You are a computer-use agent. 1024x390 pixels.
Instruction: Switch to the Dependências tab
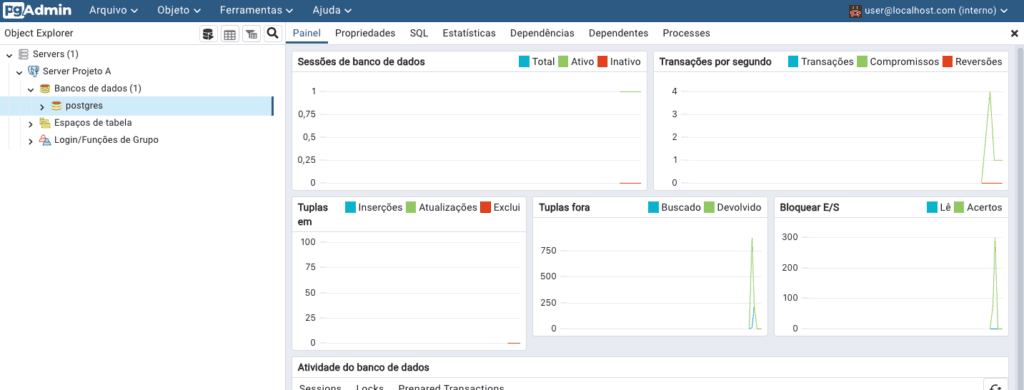pos(542,33)
